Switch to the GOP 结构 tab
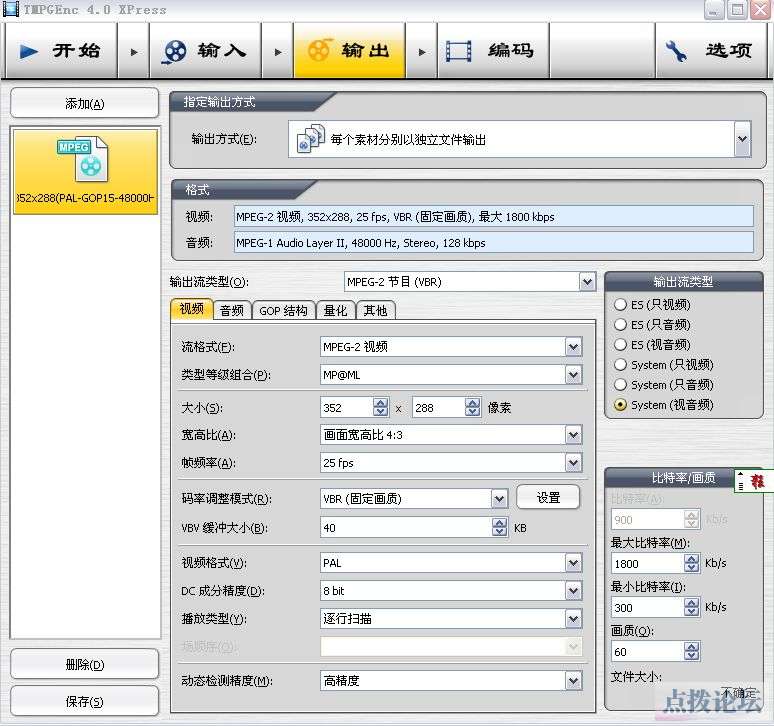 click(283, 310)
